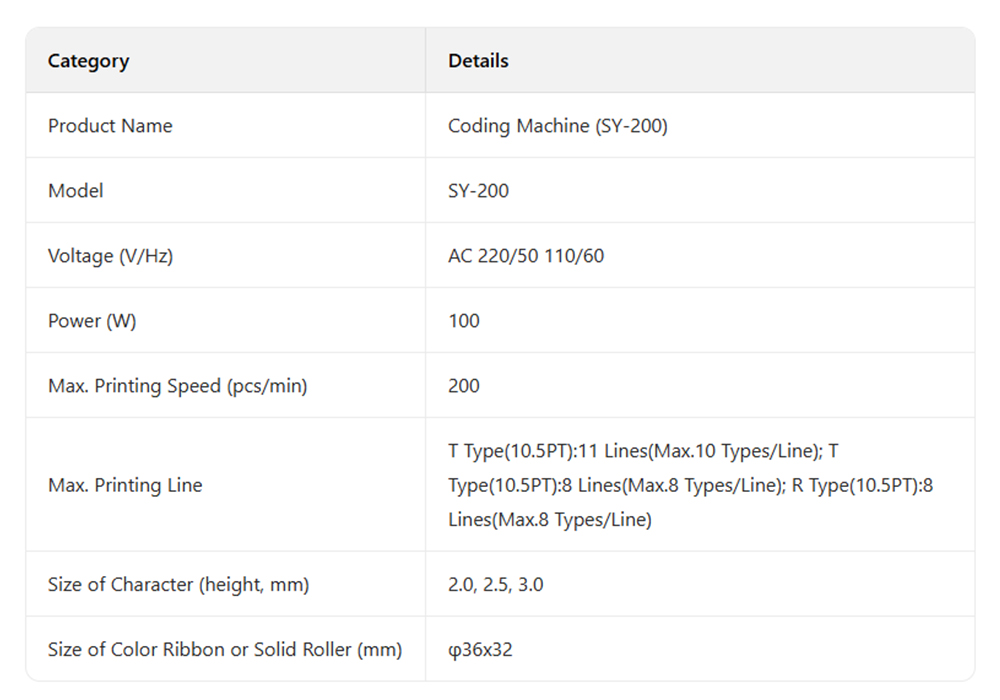The height and width of the screenshot is (700, 1000).
Task: Click the φ36x32 value cell
Action: coord(480,650)
